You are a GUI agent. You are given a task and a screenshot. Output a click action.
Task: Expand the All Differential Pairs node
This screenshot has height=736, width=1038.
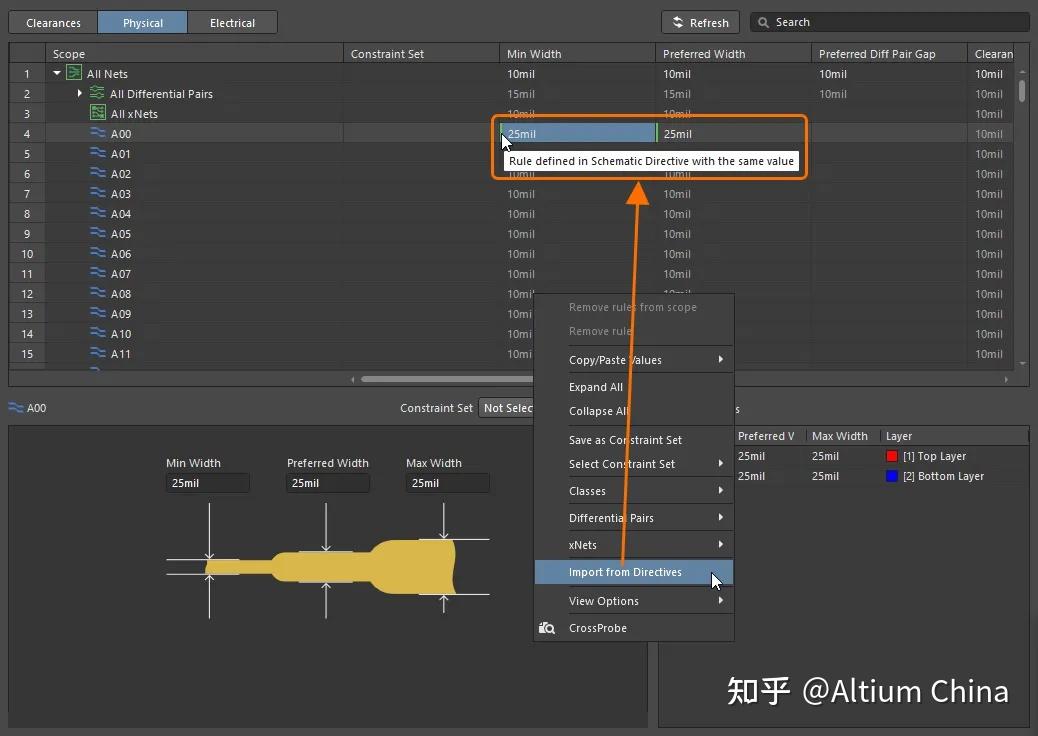[x=79, y=93]
